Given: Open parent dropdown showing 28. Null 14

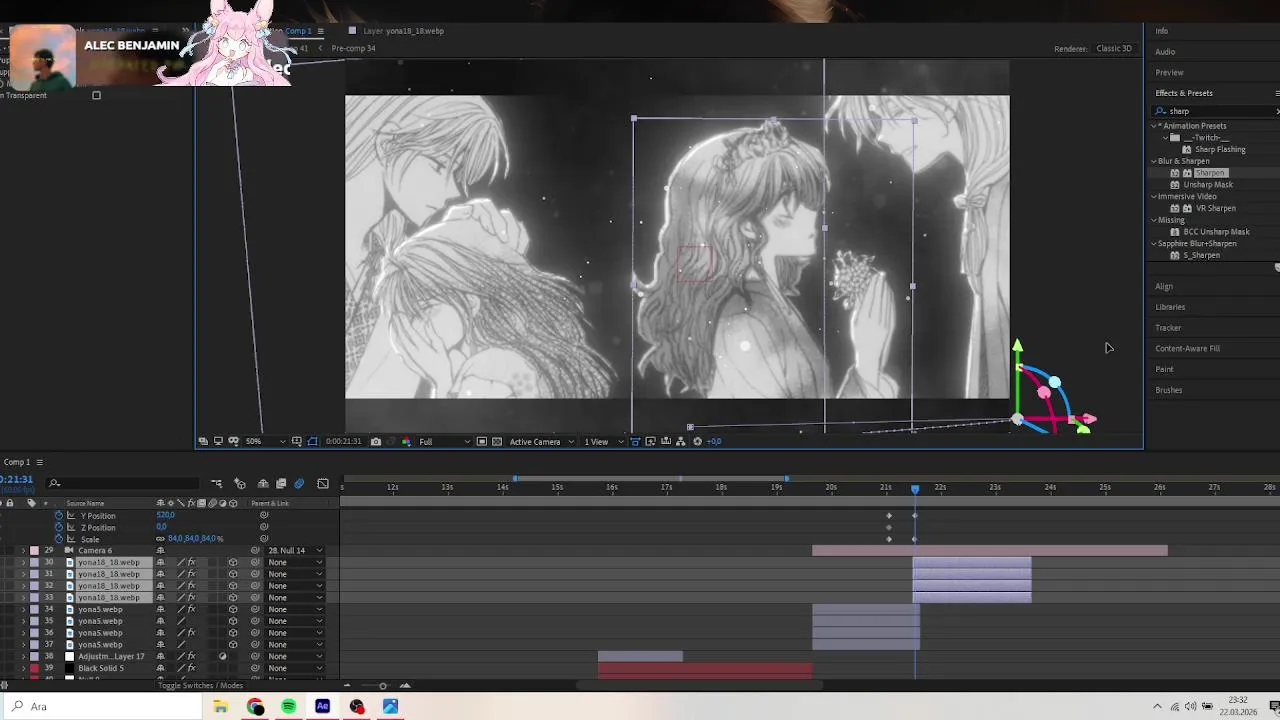Looking at the screenshot, I should pyautogui.click(x=295, y=551).
